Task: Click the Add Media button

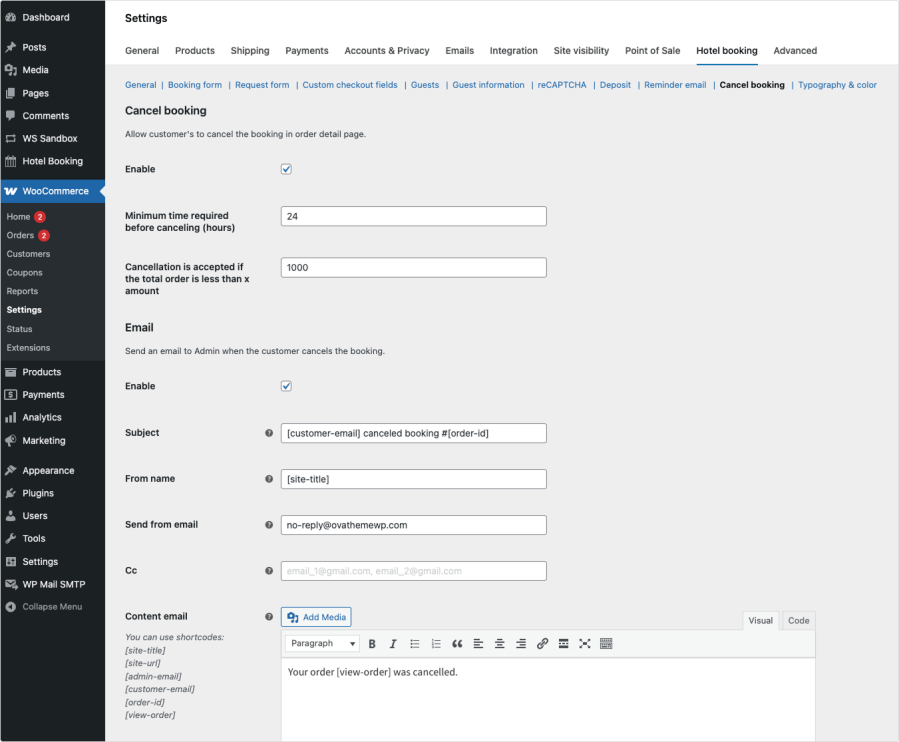Action: (x=316, y=618)
